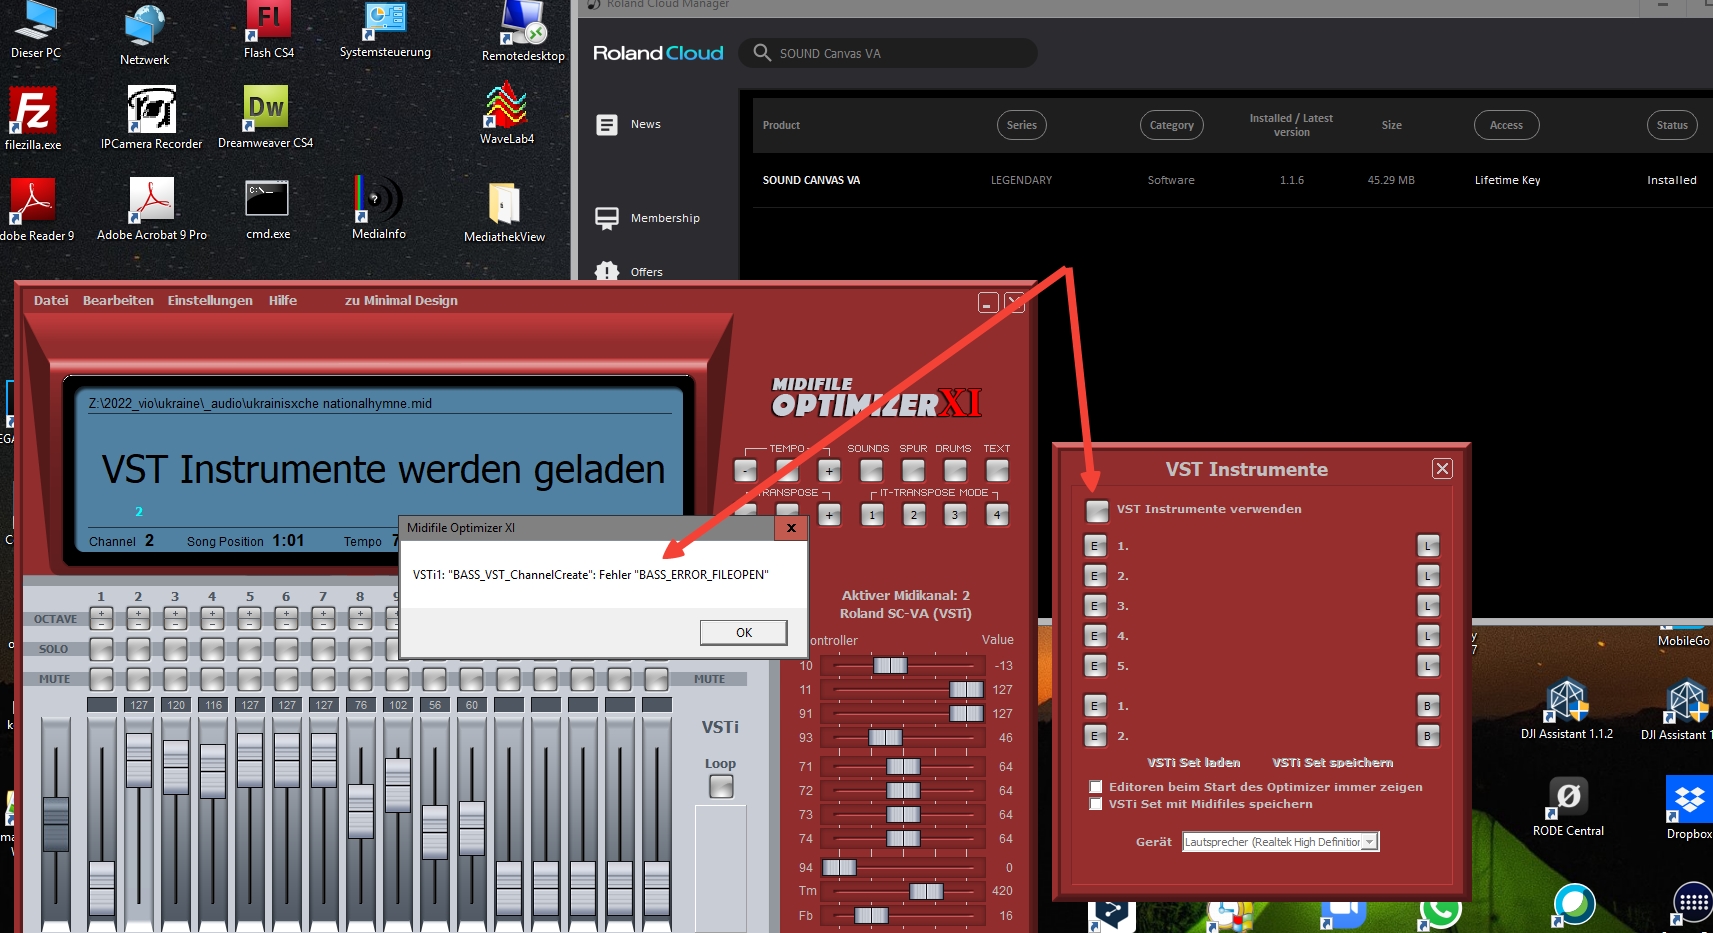The width and height of the screenshot is (1713, 933).
Task: Open Flash CS4 desktop shortcut
Action: pyautogui.click(x=268, y=28)
